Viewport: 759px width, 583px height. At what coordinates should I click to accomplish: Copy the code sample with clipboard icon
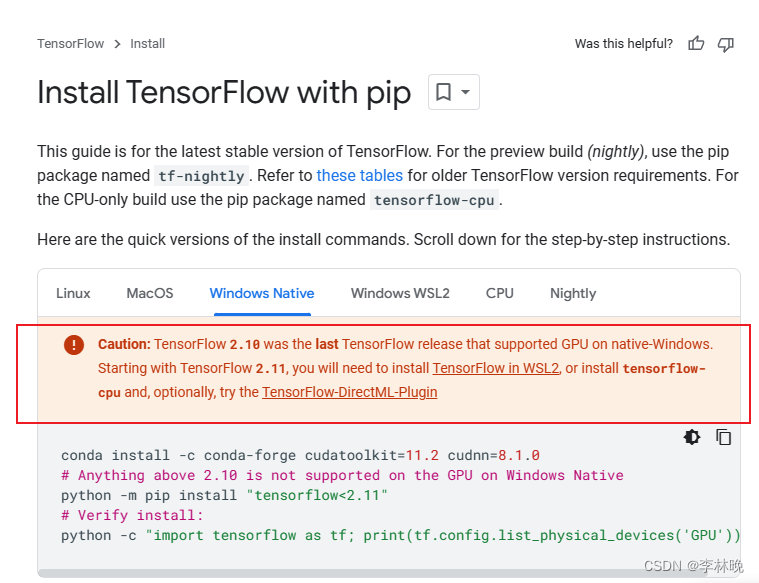point(724,437)
